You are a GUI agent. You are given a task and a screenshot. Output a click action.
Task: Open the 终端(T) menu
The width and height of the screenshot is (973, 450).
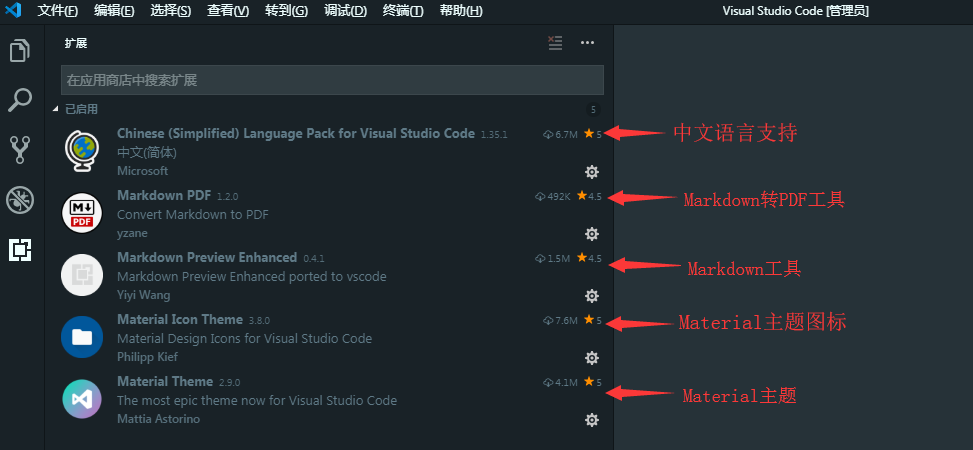click(403, 11)
